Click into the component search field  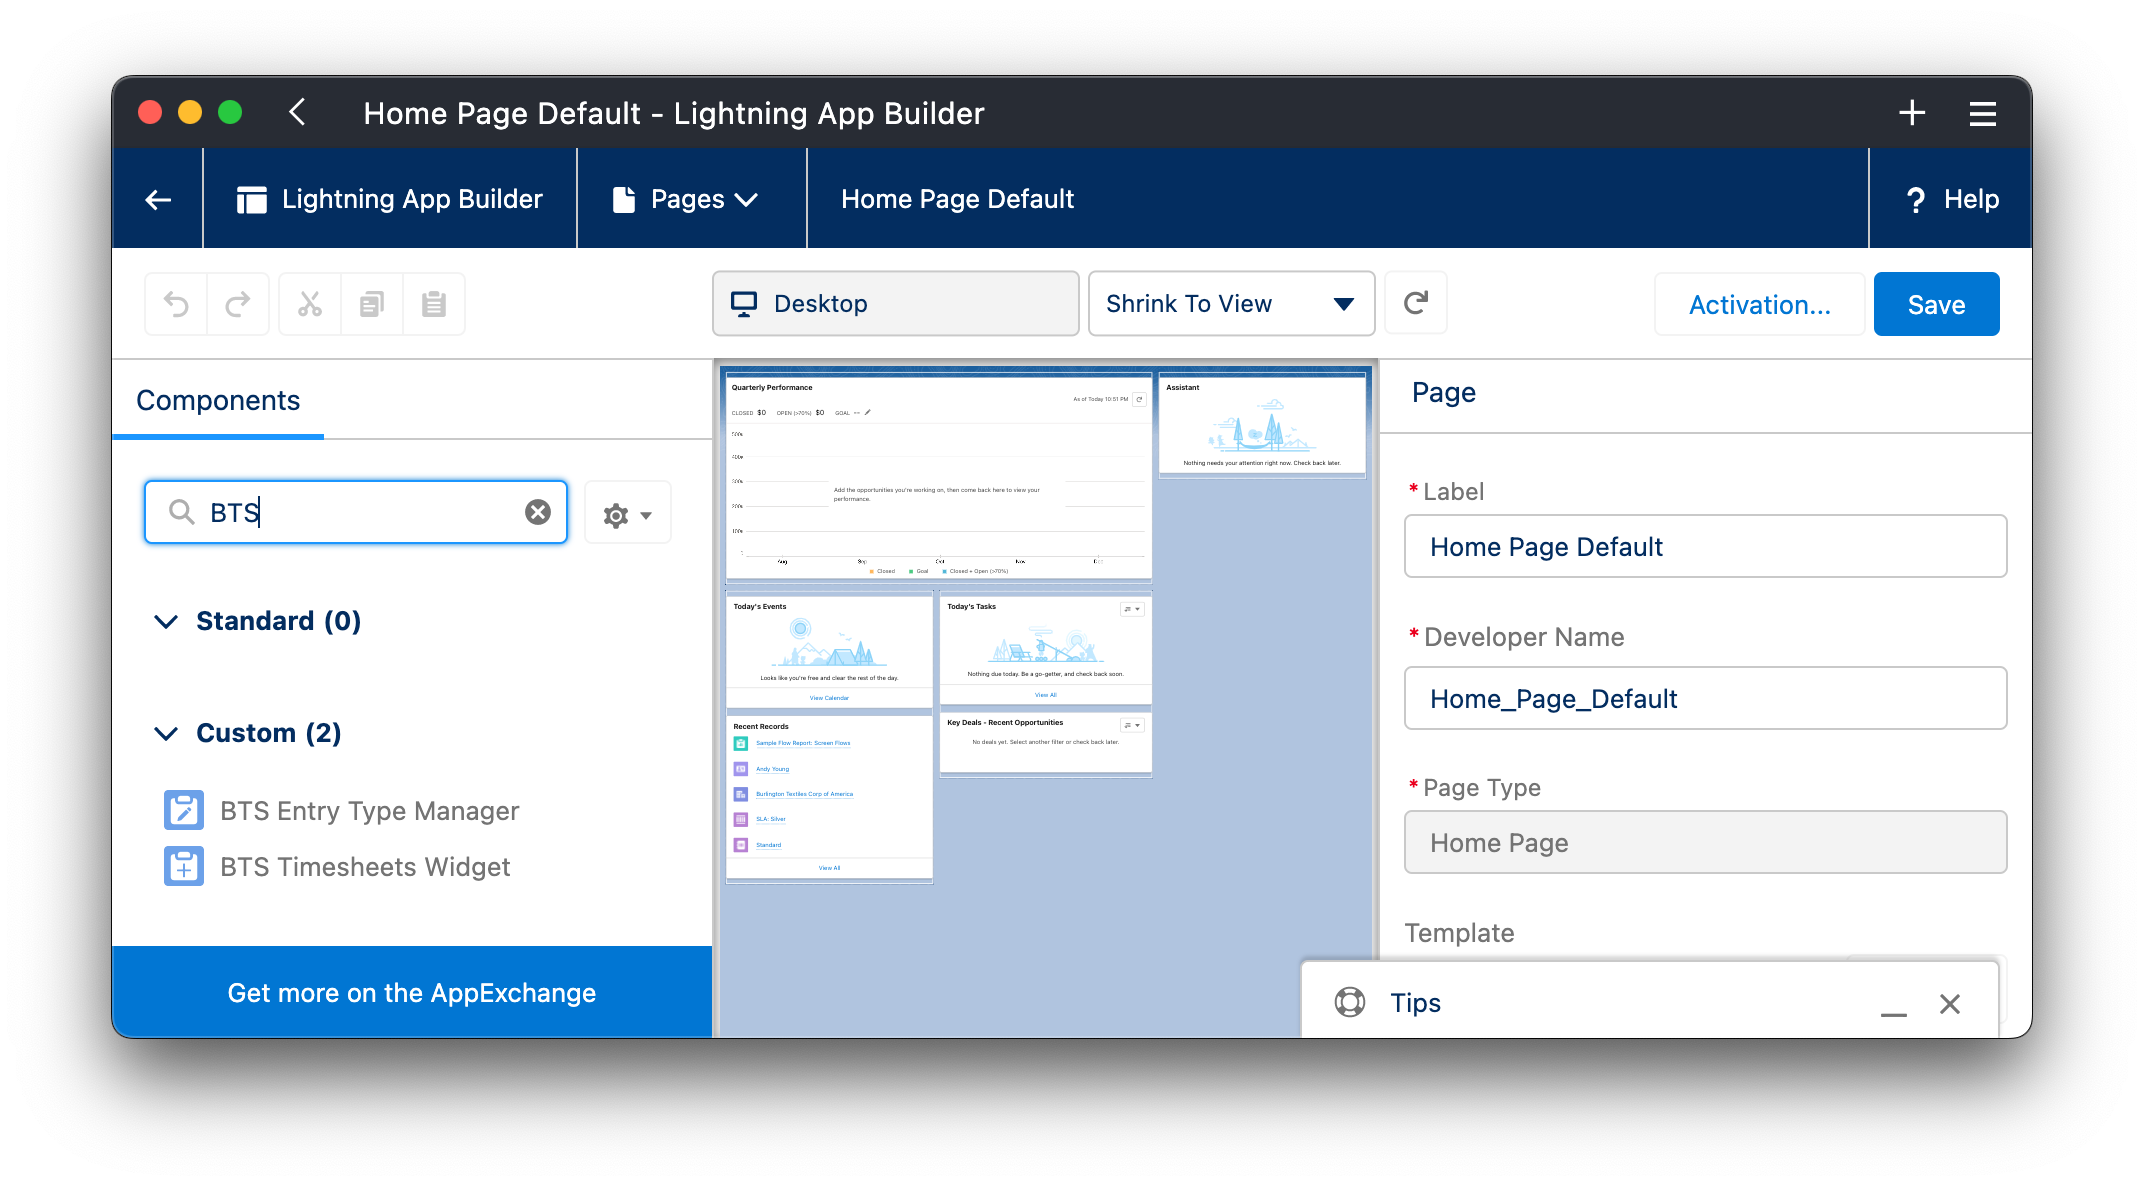coord(356,512)
